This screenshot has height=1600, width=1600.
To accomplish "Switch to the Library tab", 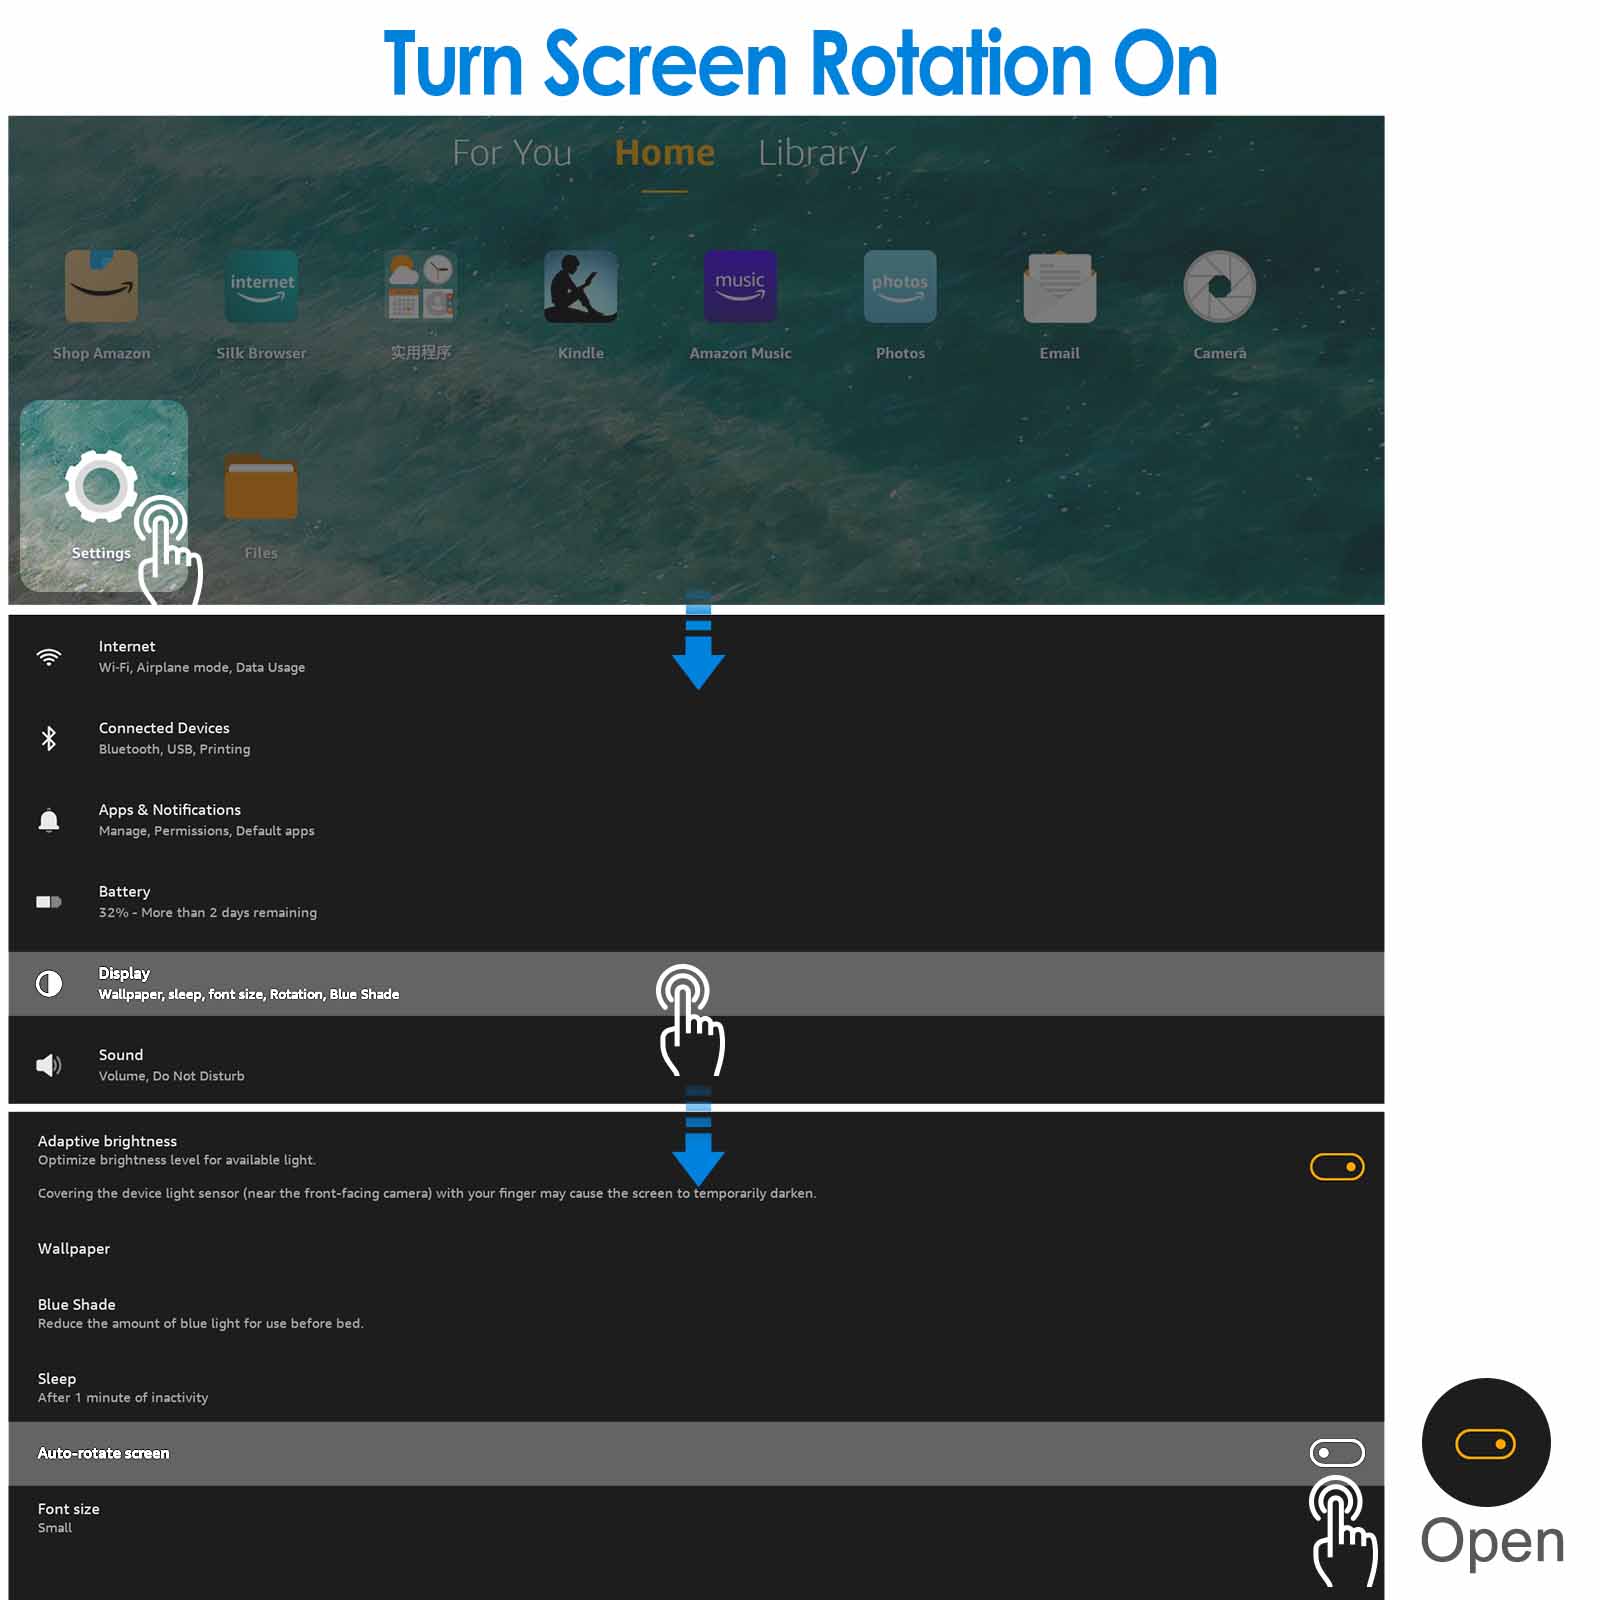I will click(812, 153).
